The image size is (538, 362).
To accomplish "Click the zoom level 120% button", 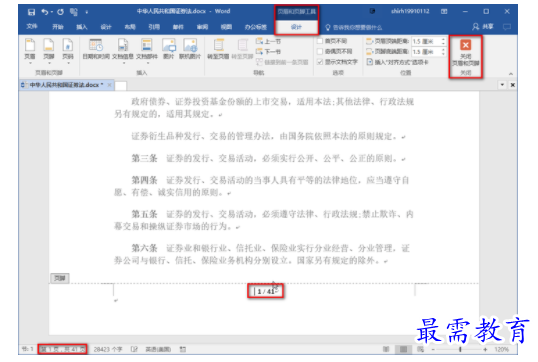I will pyautogui.click(x=501, y=349).
